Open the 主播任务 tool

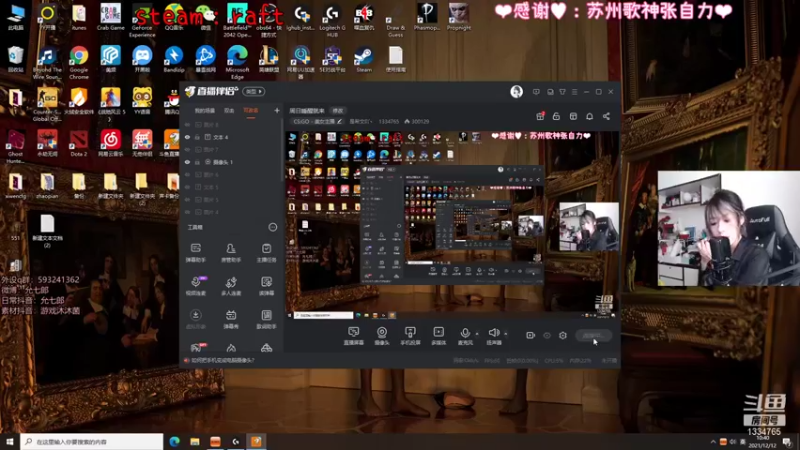266,253
